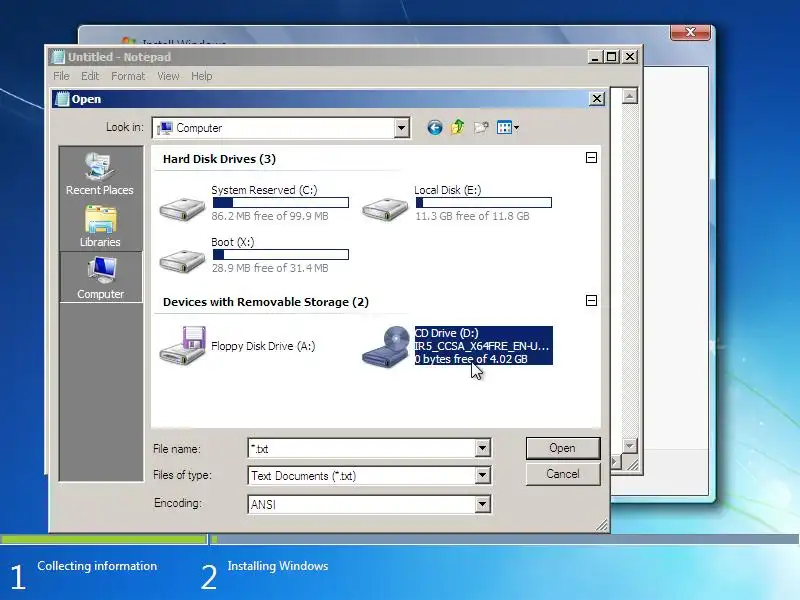Screen dimensions: 800x600
Task: Open the Libraries shortcut in sidebar
Action: (x=100, y=226)
